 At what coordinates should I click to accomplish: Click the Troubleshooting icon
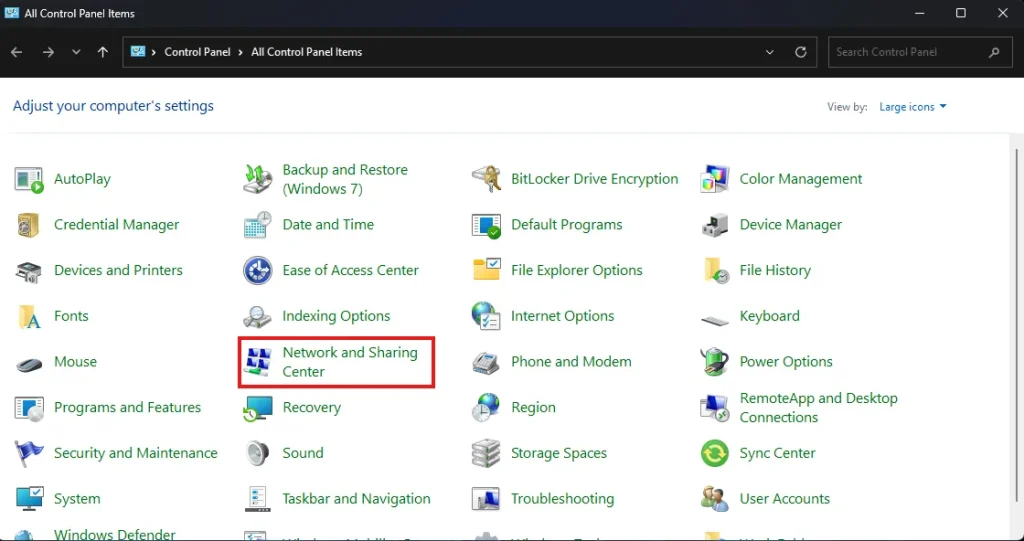click(486, 499)
